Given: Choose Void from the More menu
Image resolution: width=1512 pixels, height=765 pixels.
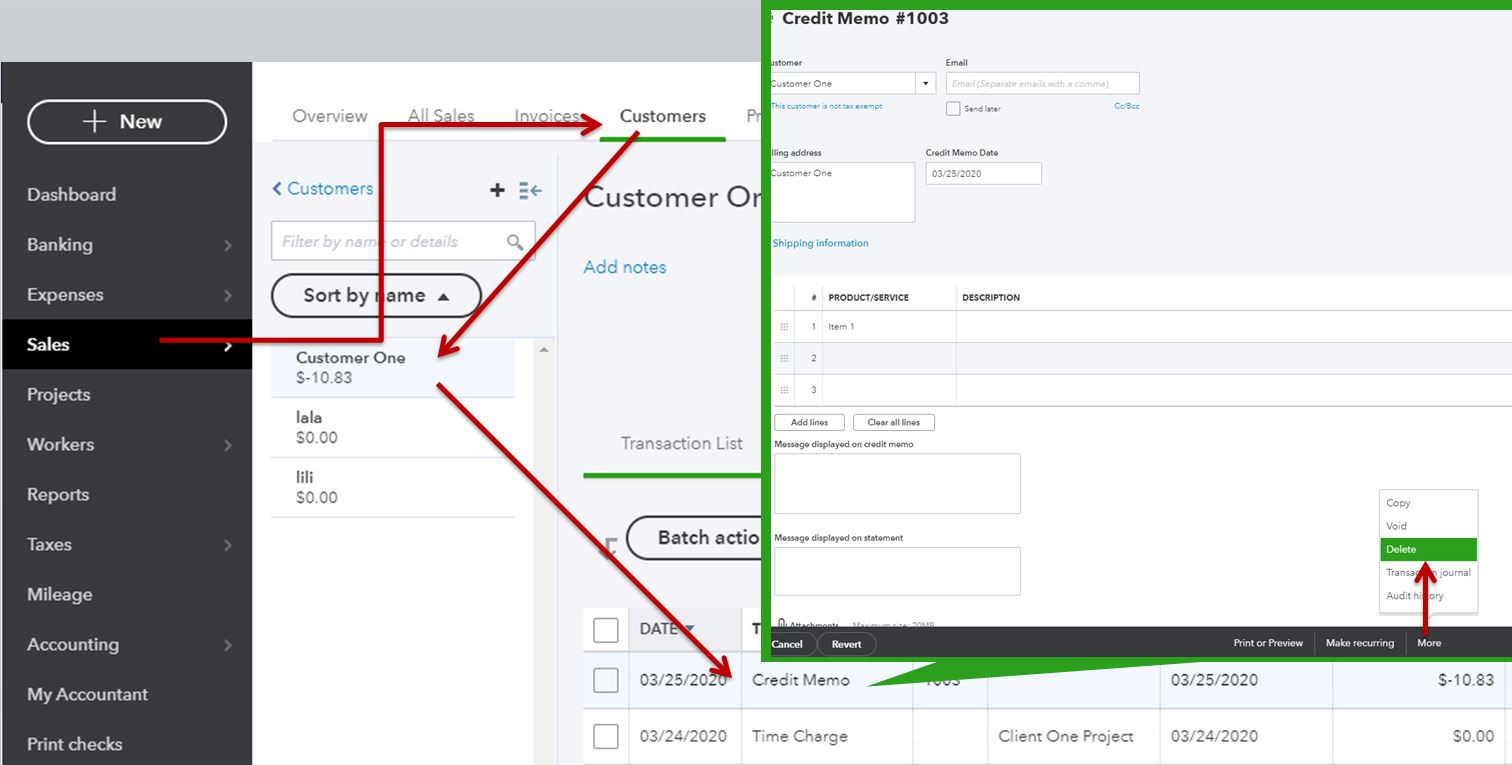Looking at the screenshot, I should tap(1396, 526).
